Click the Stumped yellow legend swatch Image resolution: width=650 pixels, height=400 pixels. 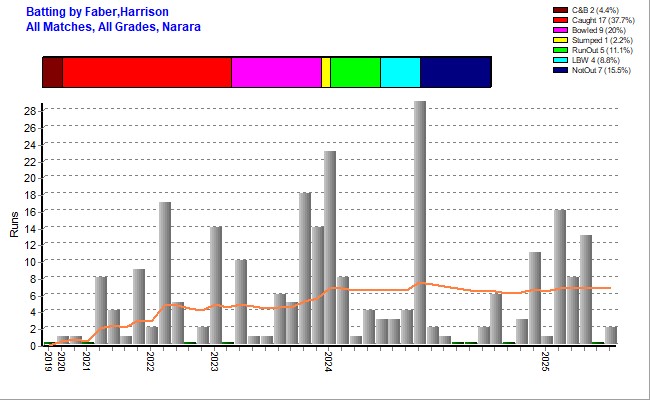point(559,40)
